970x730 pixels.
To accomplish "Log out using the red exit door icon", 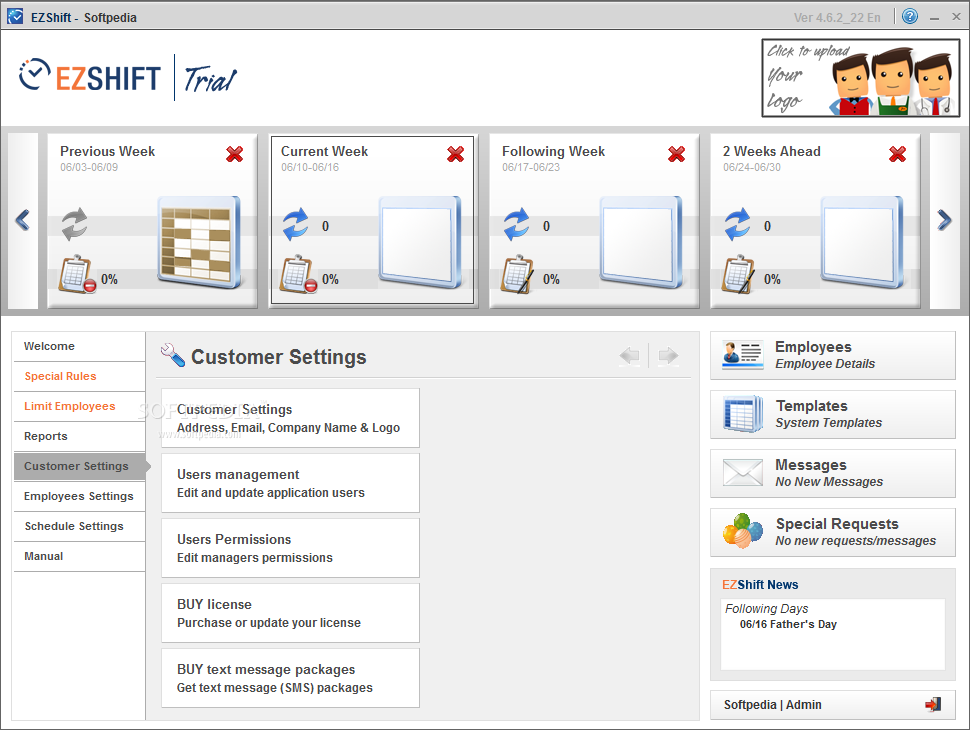I will (x=933, y=704).
